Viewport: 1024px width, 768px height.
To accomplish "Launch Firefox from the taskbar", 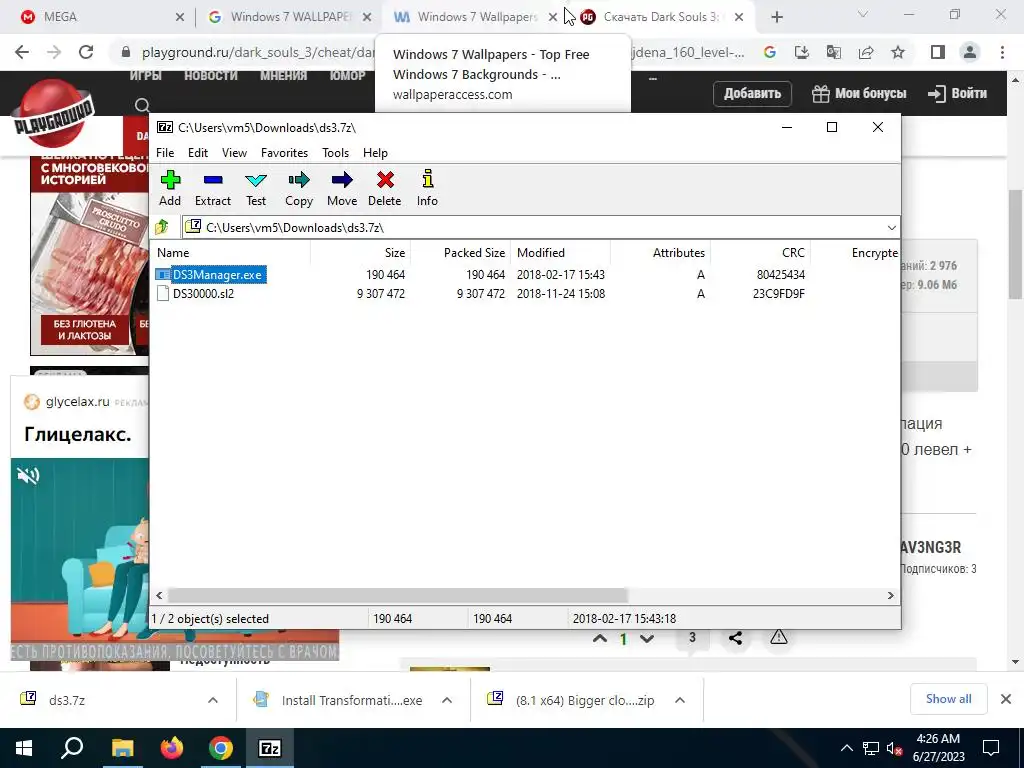I will 172,748.
